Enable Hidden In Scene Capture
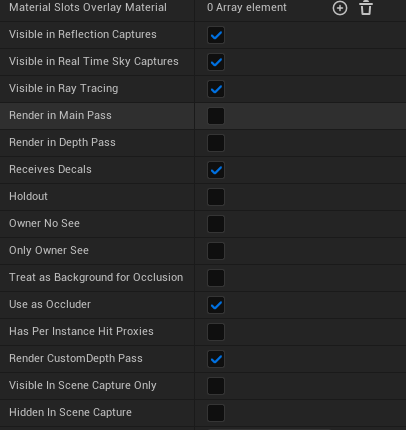Image resolution: width=406 pixels, height=430 pixels. (x=216, y=413)
